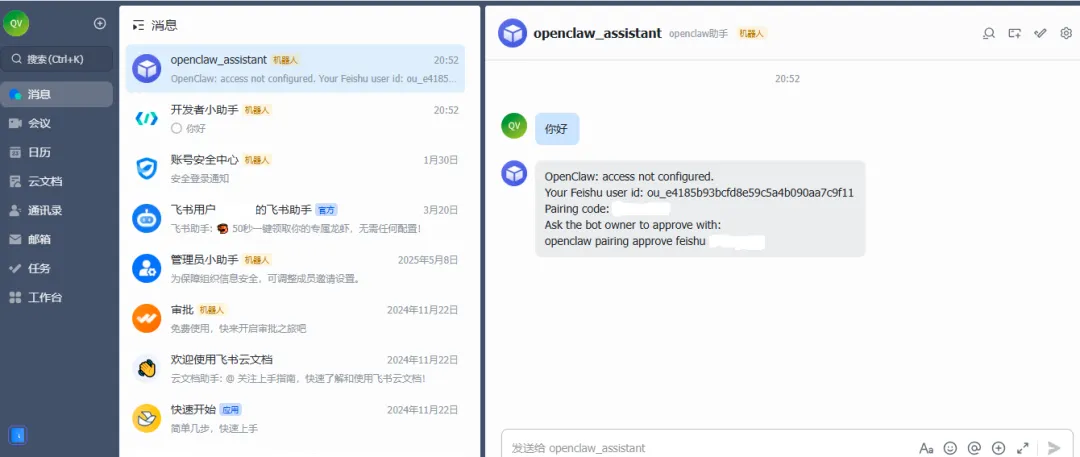Image resolution: width=1080 pixels, height=457 pixels.
Task: Click the chat header openclaw_assistant avatar
Action: [512, 33]
